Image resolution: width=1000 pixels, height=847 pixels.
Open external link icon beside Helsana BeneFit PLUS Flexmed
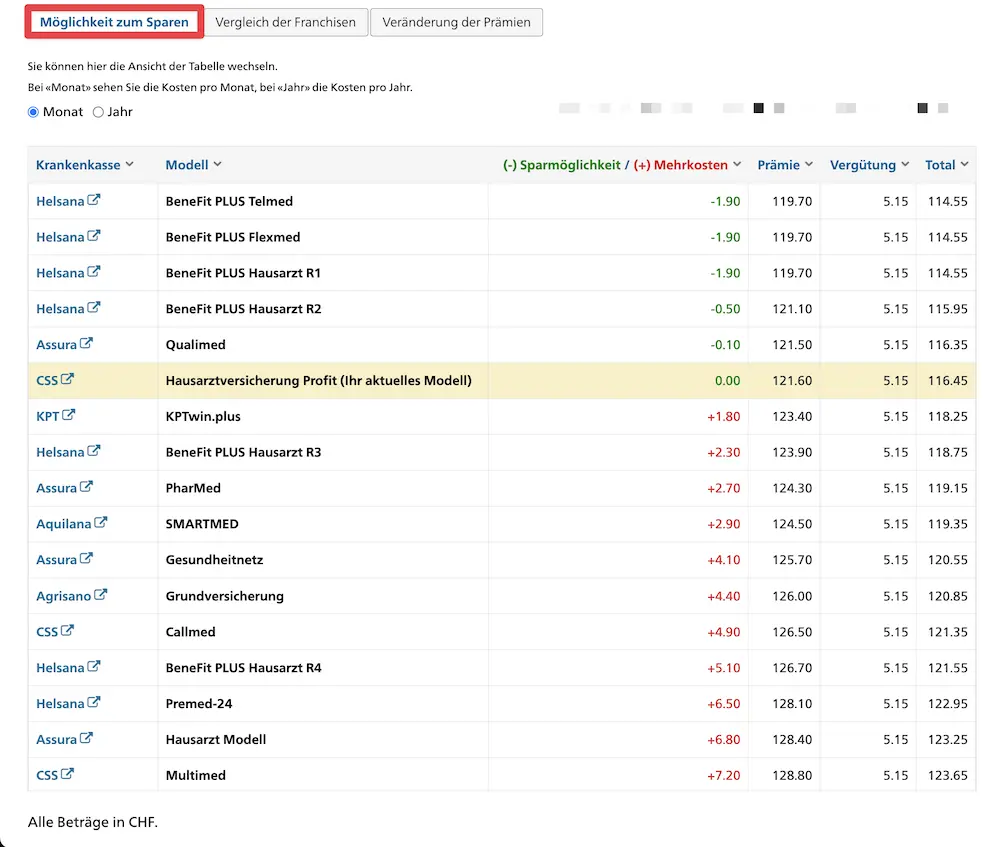pos(94,235)
